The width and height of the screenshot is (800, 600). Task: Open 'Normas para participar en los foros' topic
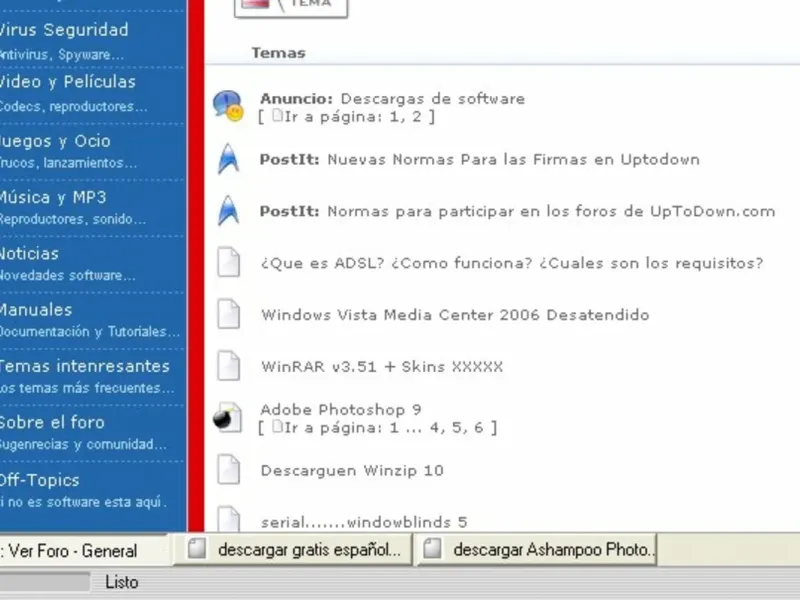[551, 211]
